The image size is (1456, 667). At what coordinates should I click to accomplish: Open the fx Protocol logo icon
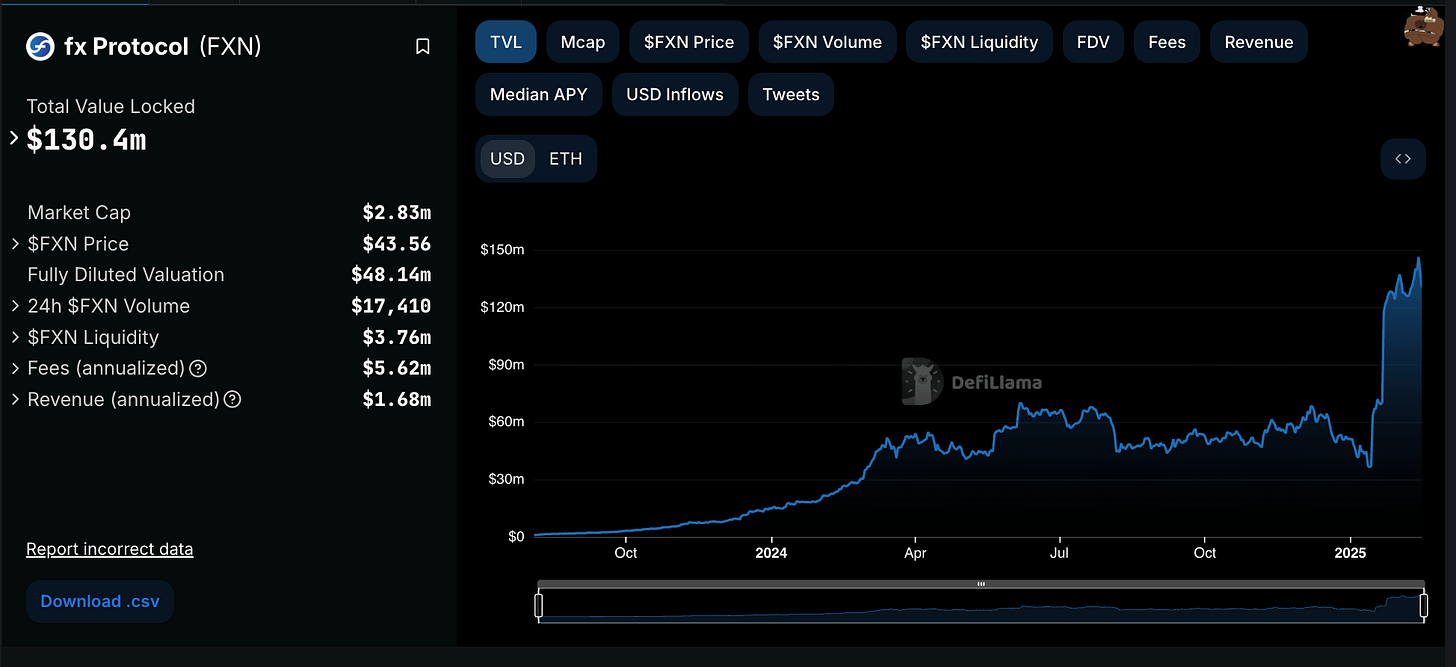click(x=40, y=46)
